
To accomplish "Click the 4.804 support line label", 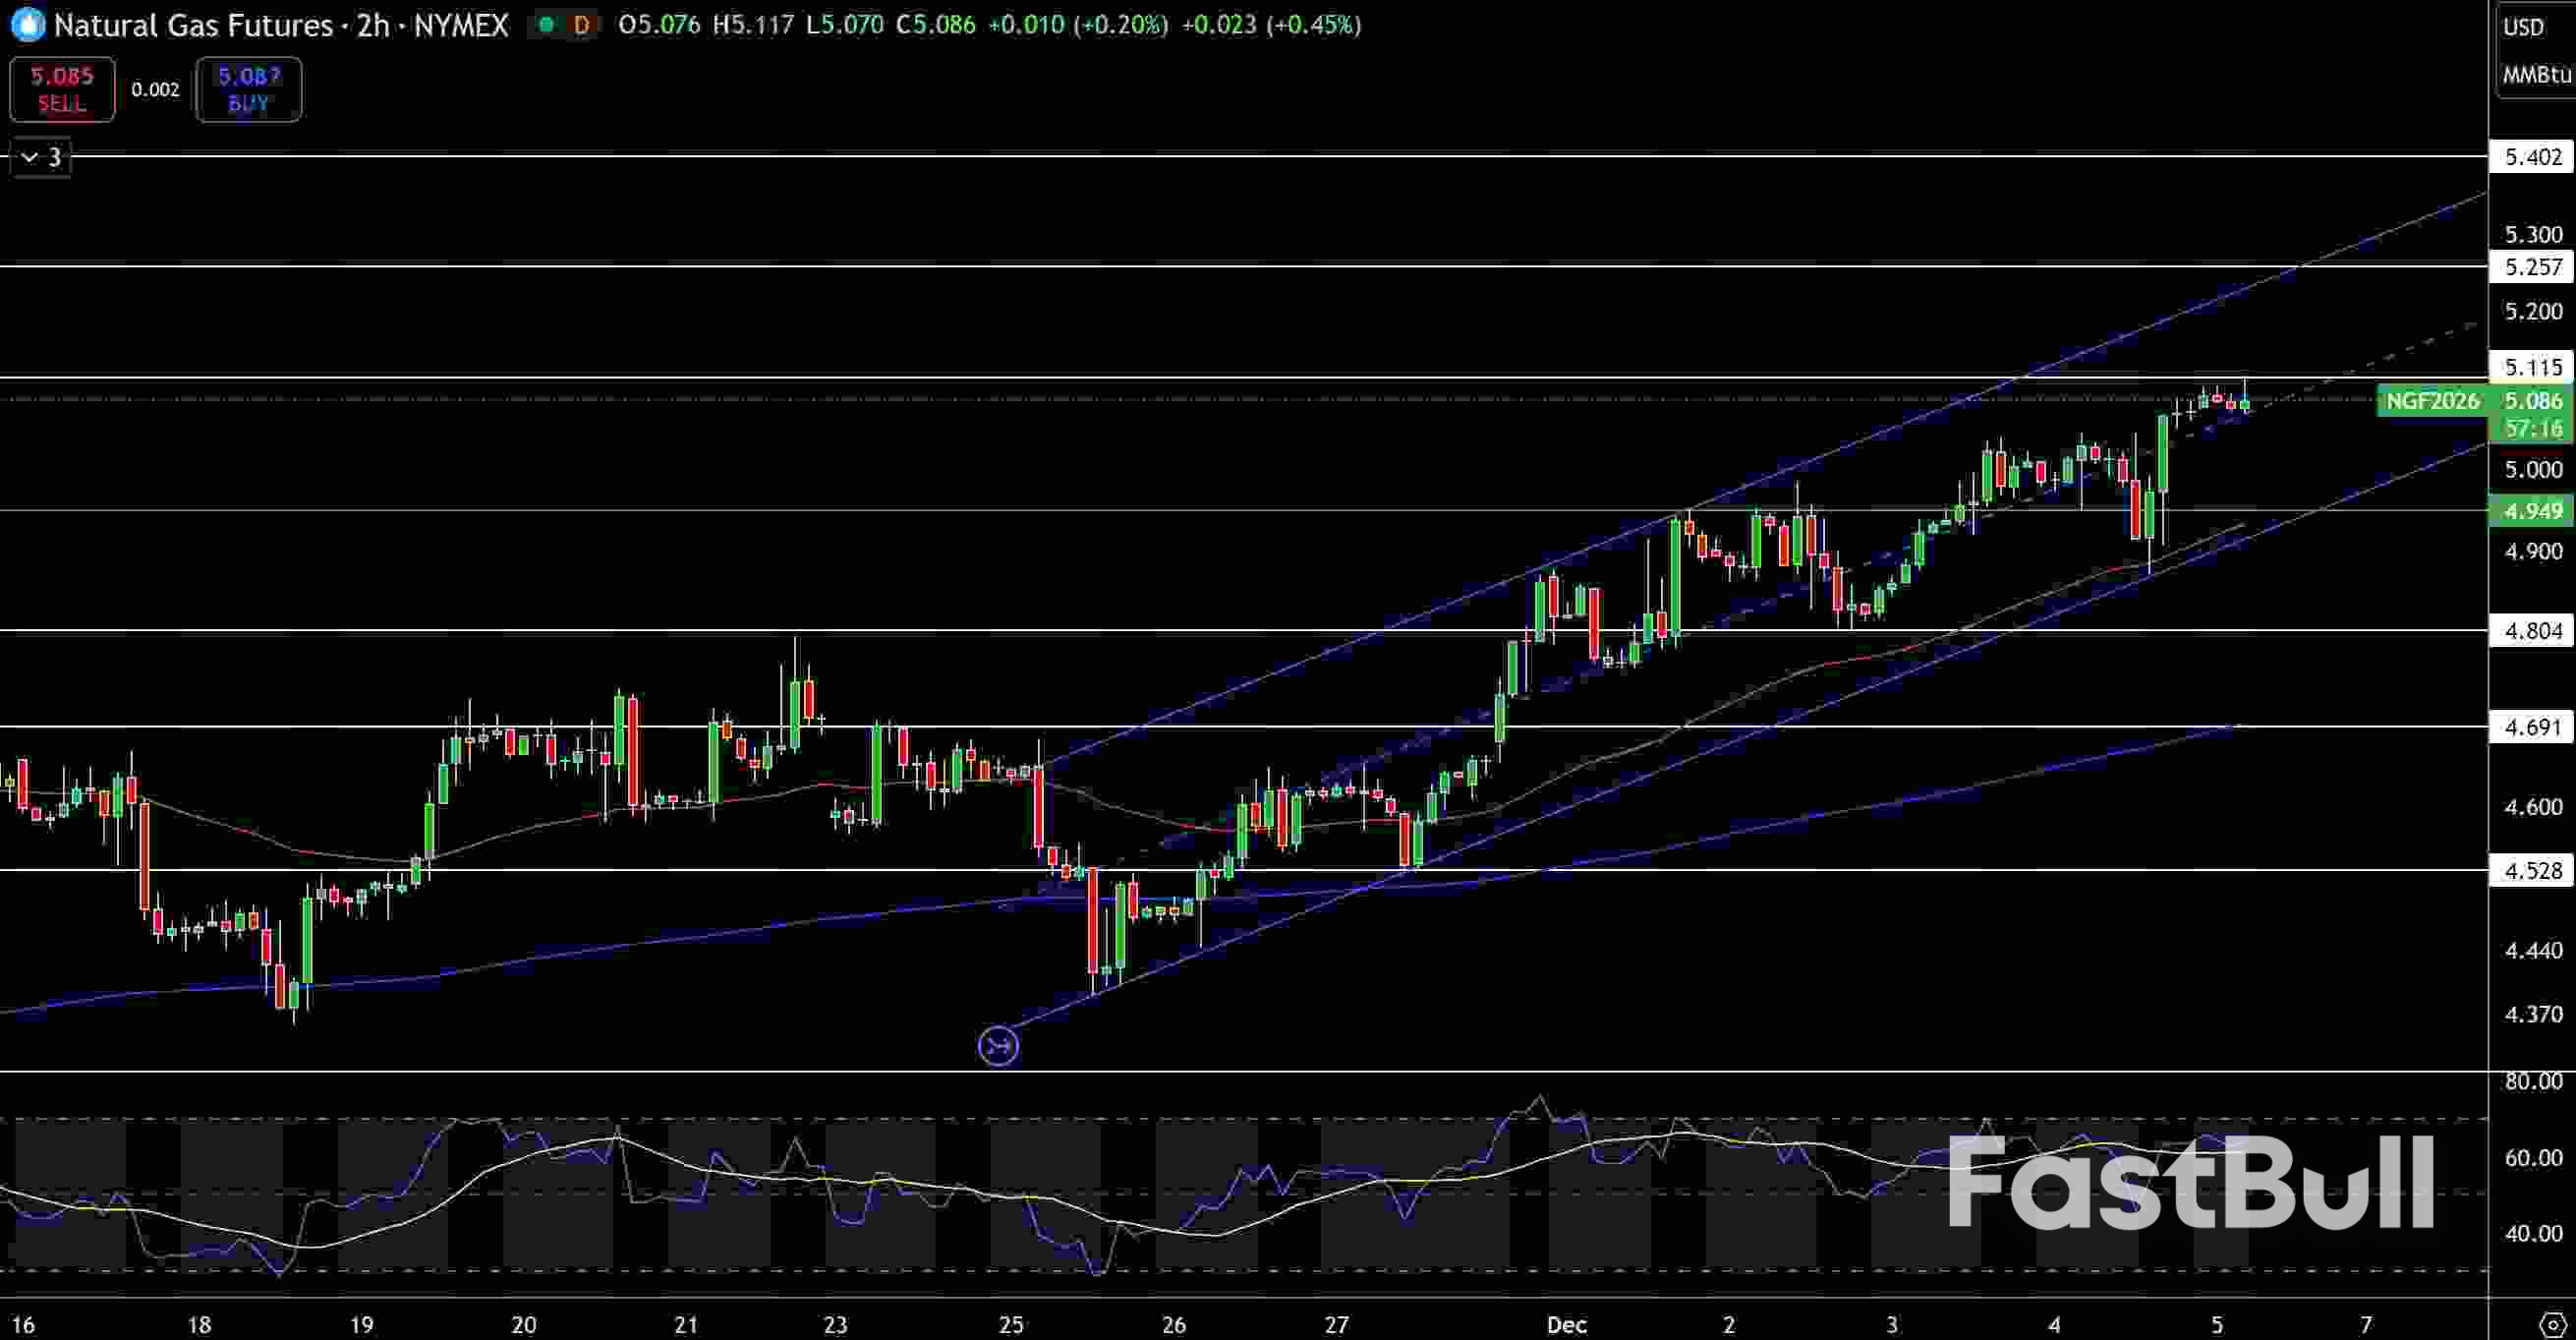I will pos(2532,631).
